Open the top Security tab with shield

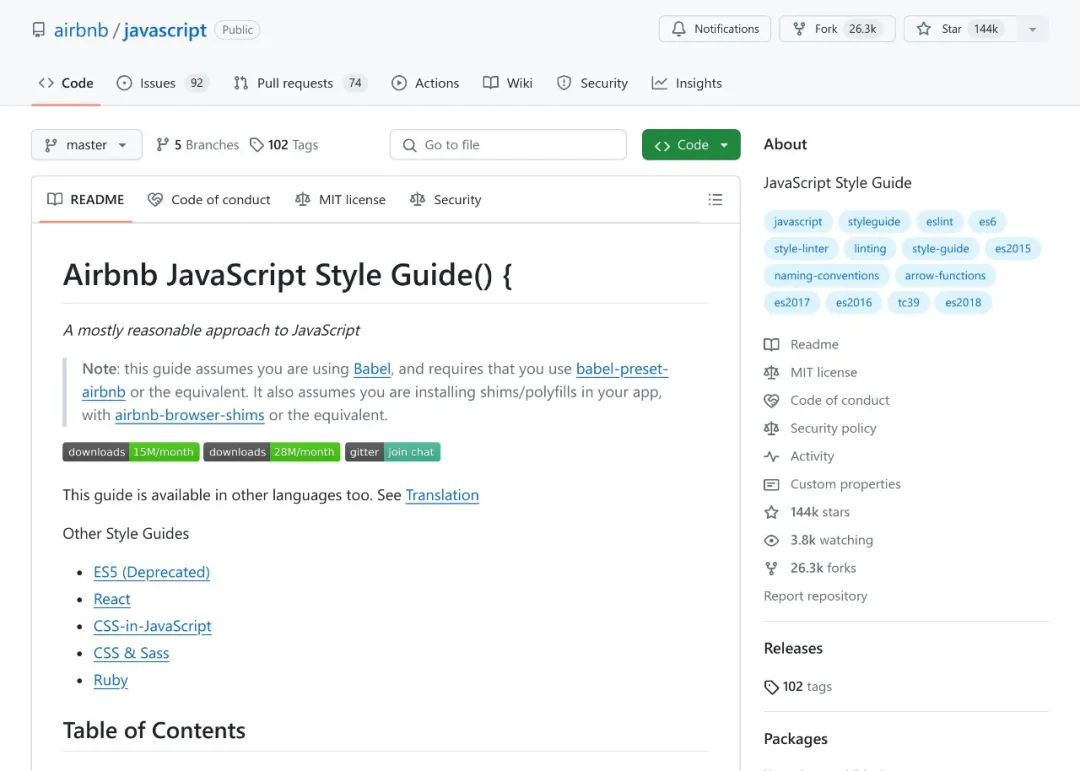592,83
